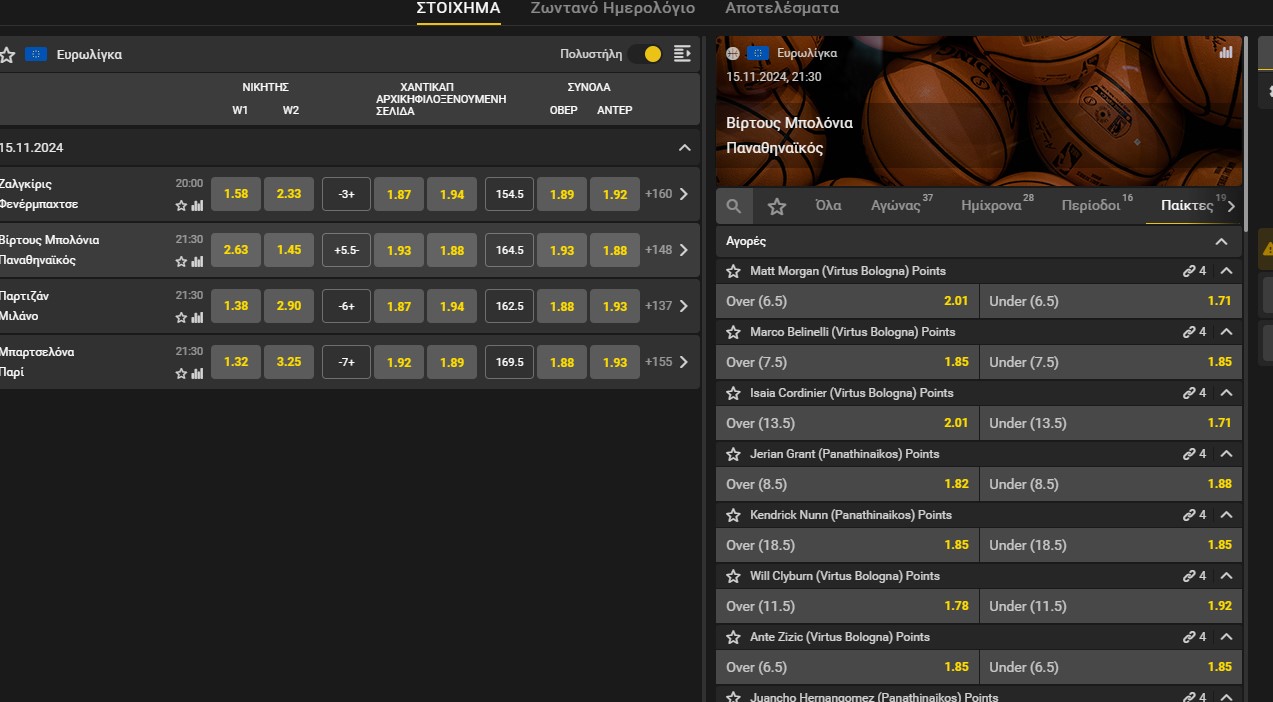Switch to the Ζωντανό Ημερολόγιο tab
The height and width of the screenshot is (702, 1273).
(x=612, y=9)
